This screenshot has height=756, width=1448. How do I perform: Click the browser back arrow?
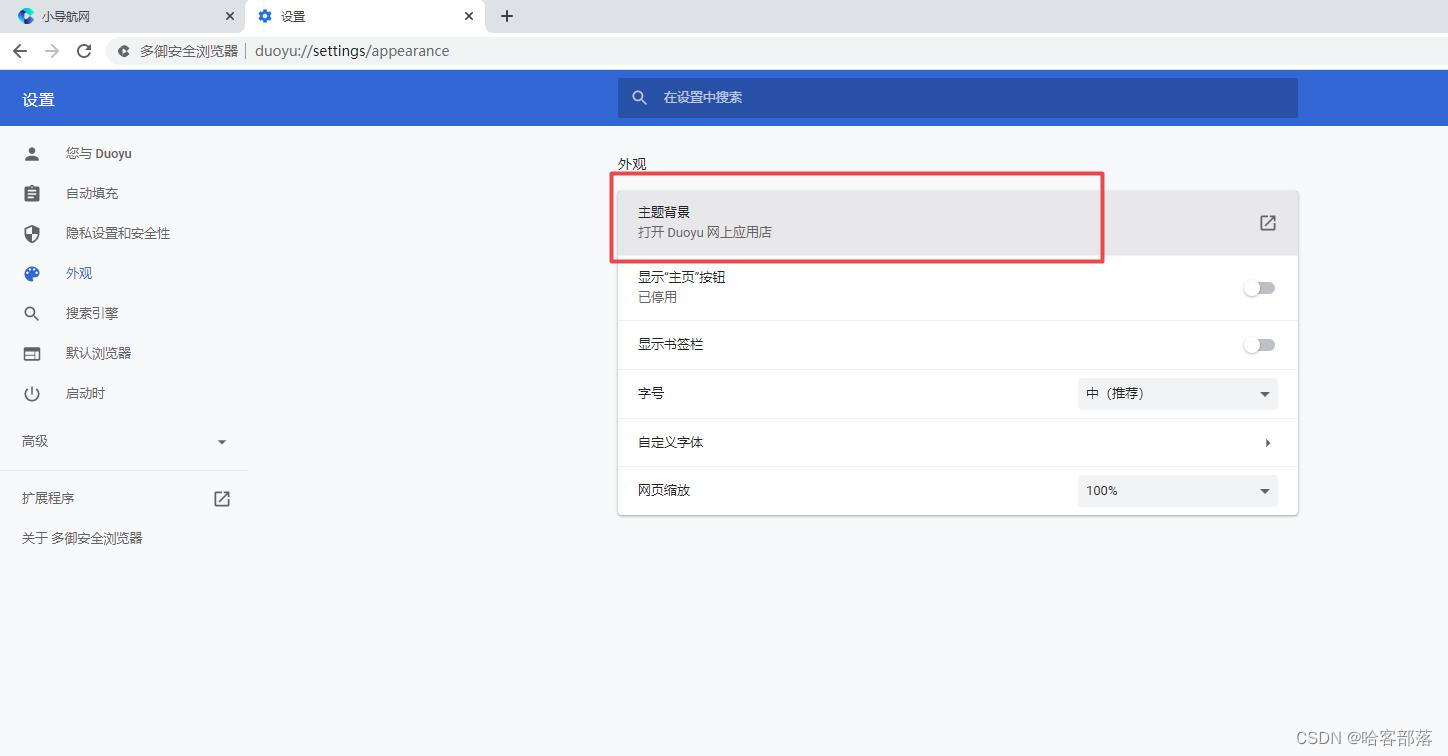tap(20, 51)
